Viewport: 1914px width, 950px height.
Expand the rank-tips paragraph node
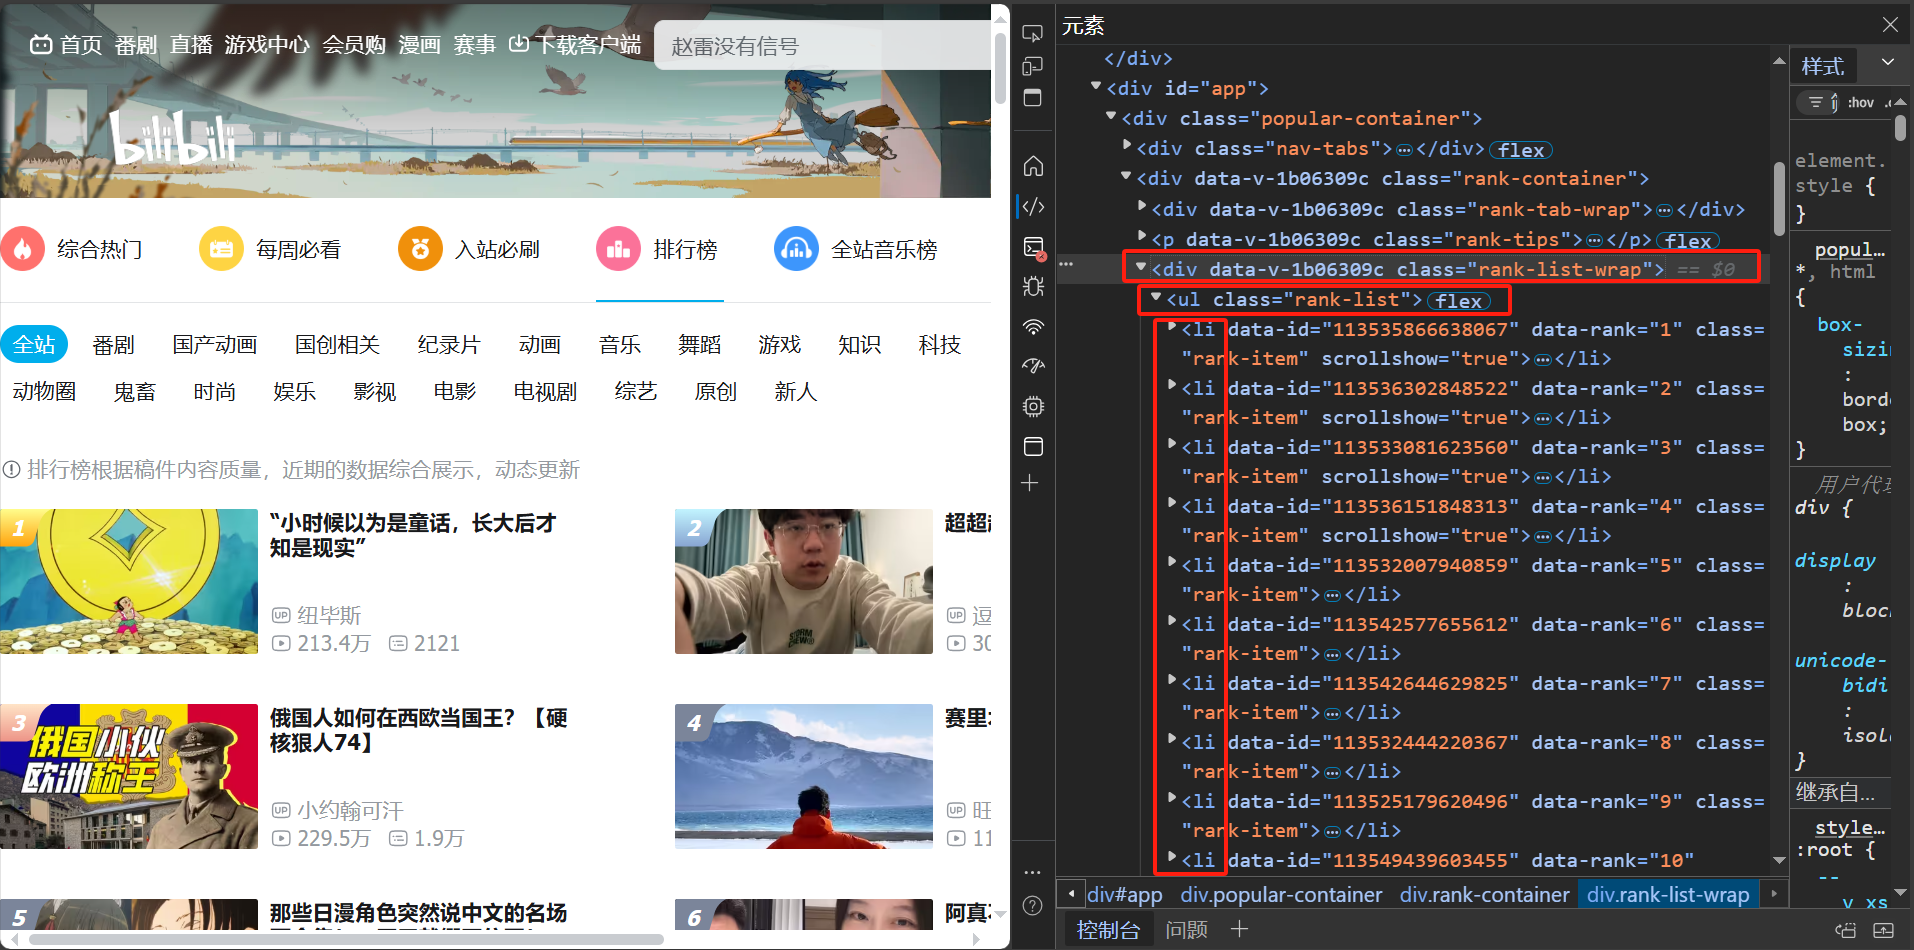[1142, 237]
